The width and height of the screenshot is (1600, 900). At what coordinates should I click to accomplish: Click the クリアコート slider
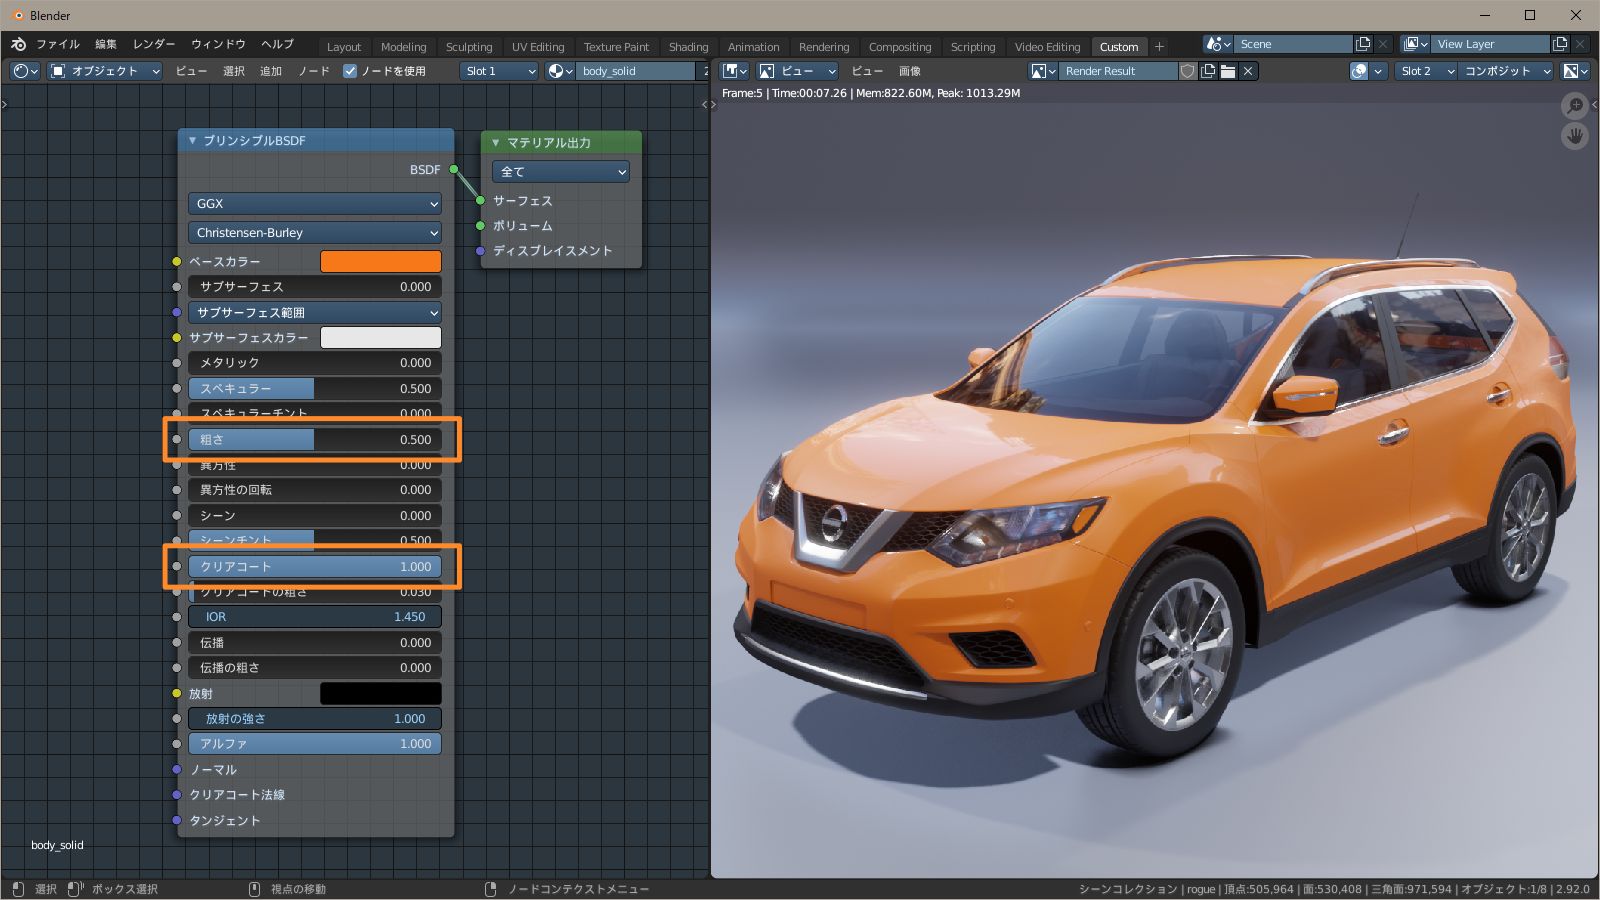coord(315,566)
